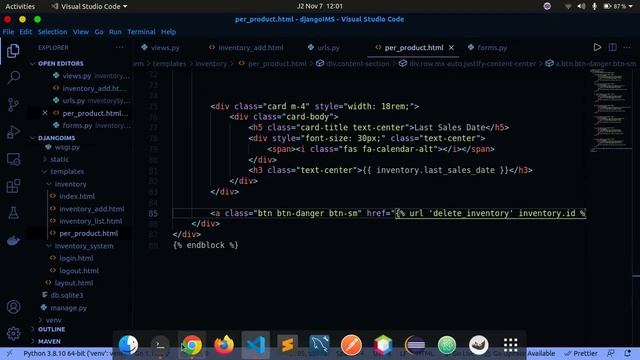Place cursor on the endblock line
The height and width of the screenshot is (360, 640).
(206, 245)
